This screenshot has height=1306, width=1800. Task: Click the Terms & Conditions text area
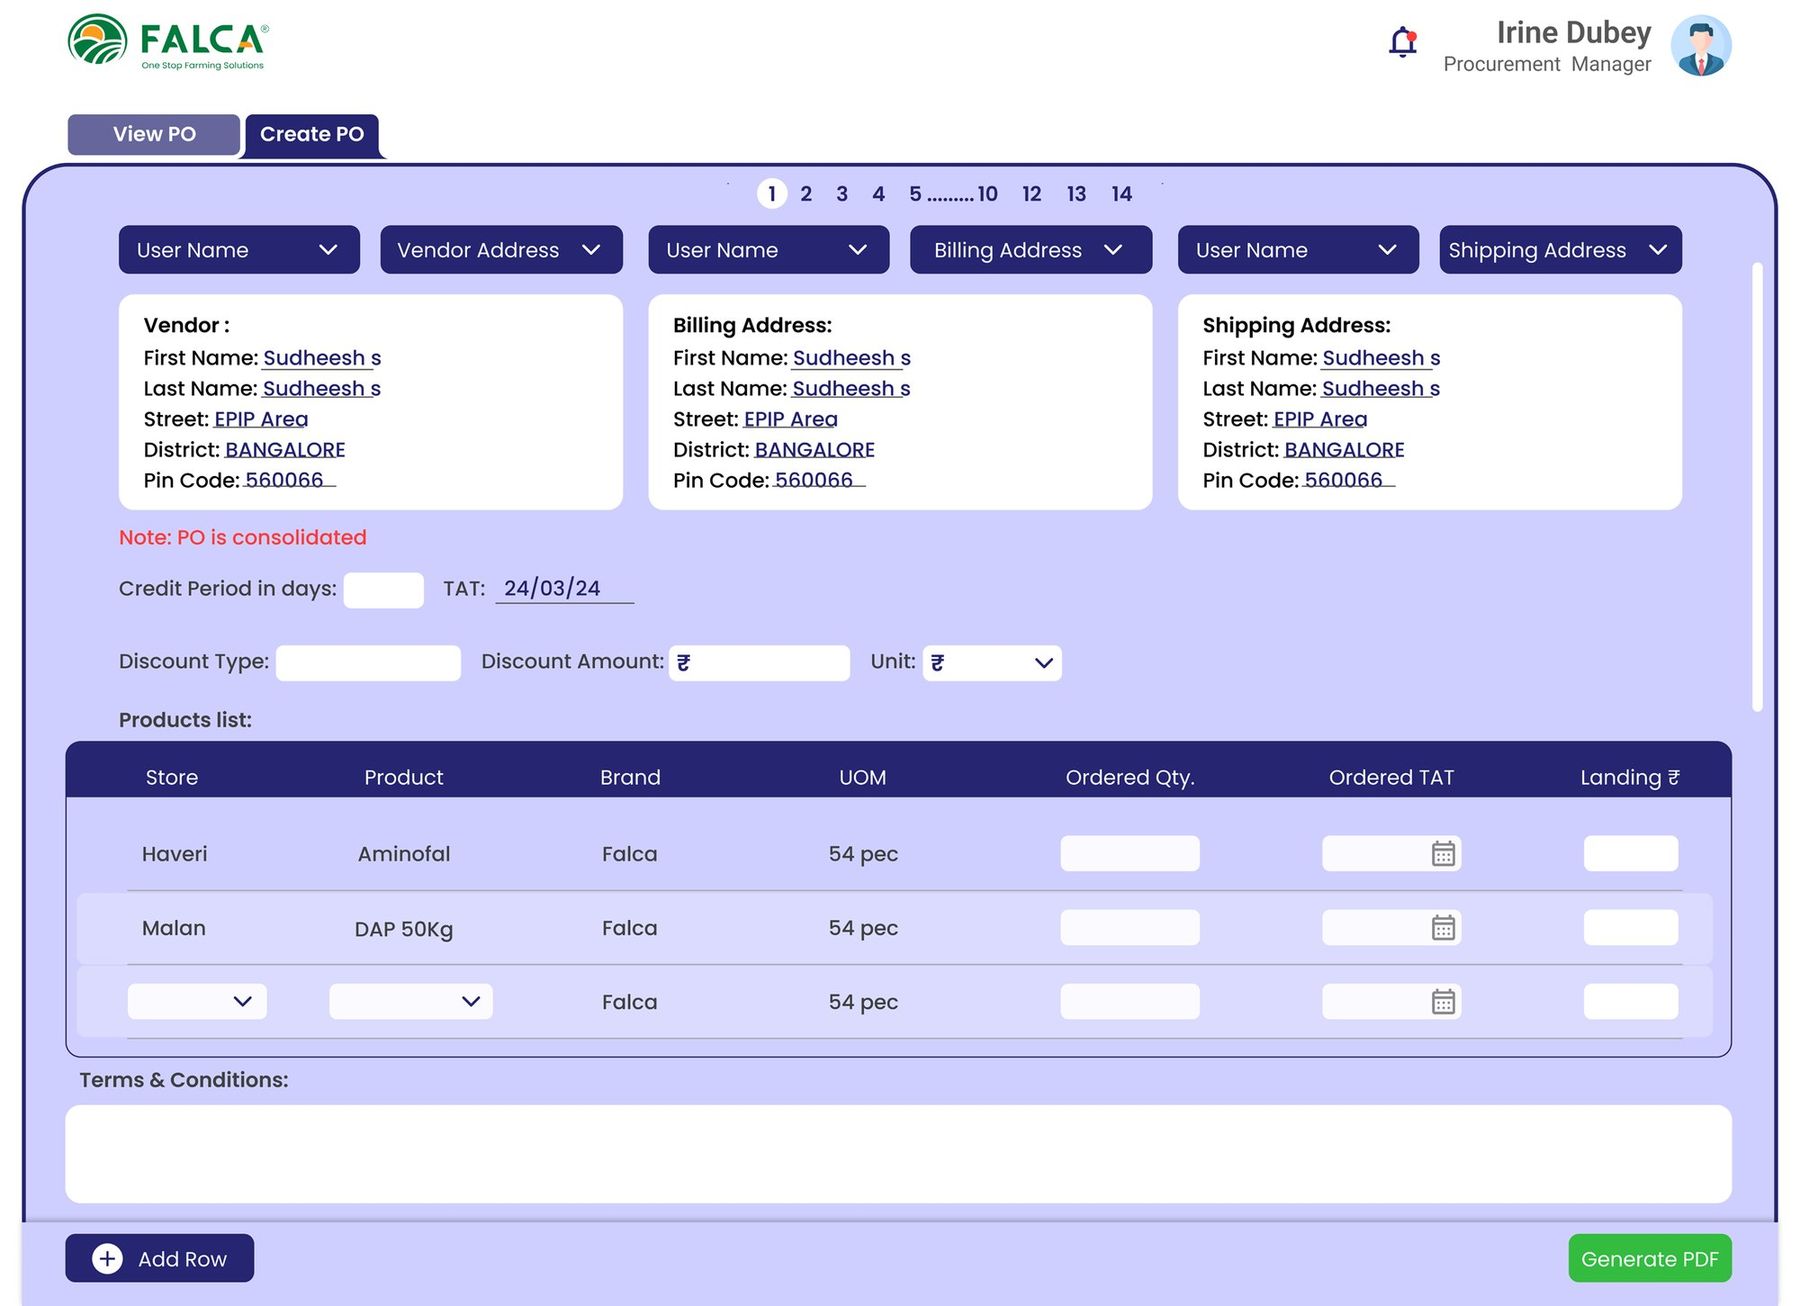click(898, 1153)
